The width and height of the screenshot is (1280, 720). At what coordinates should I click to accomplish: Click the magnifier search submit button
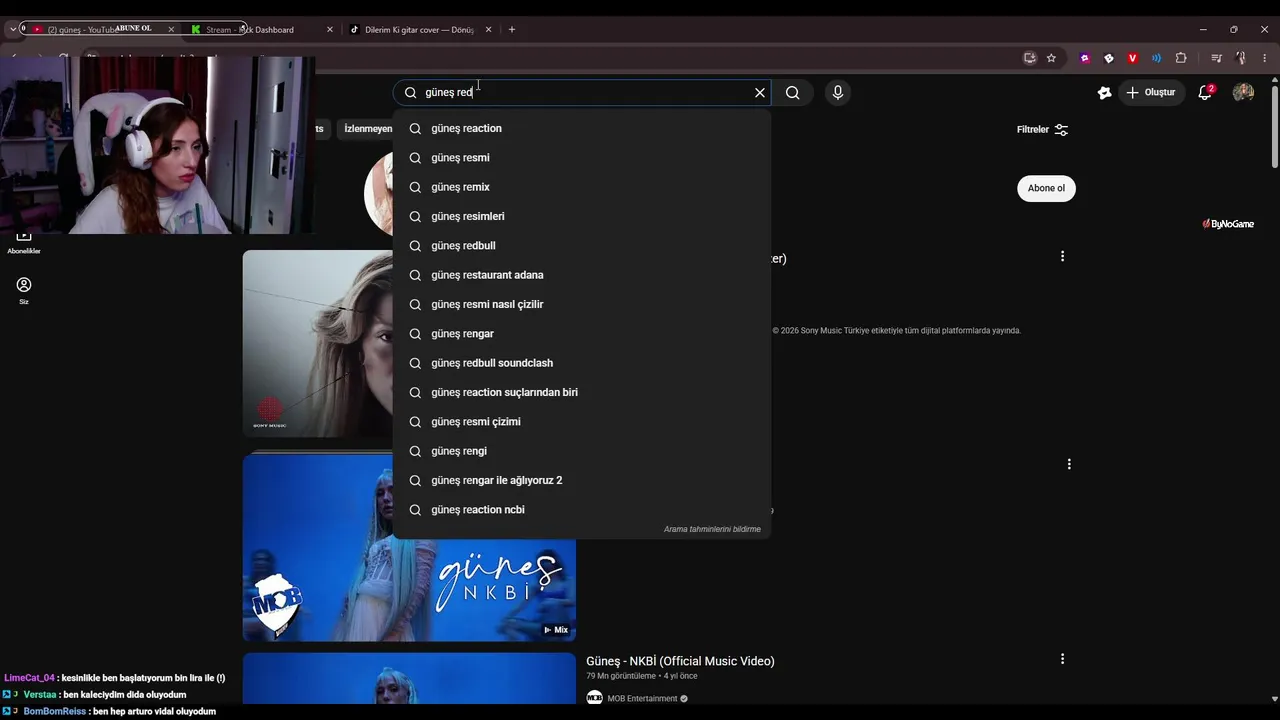coord(793,93)
